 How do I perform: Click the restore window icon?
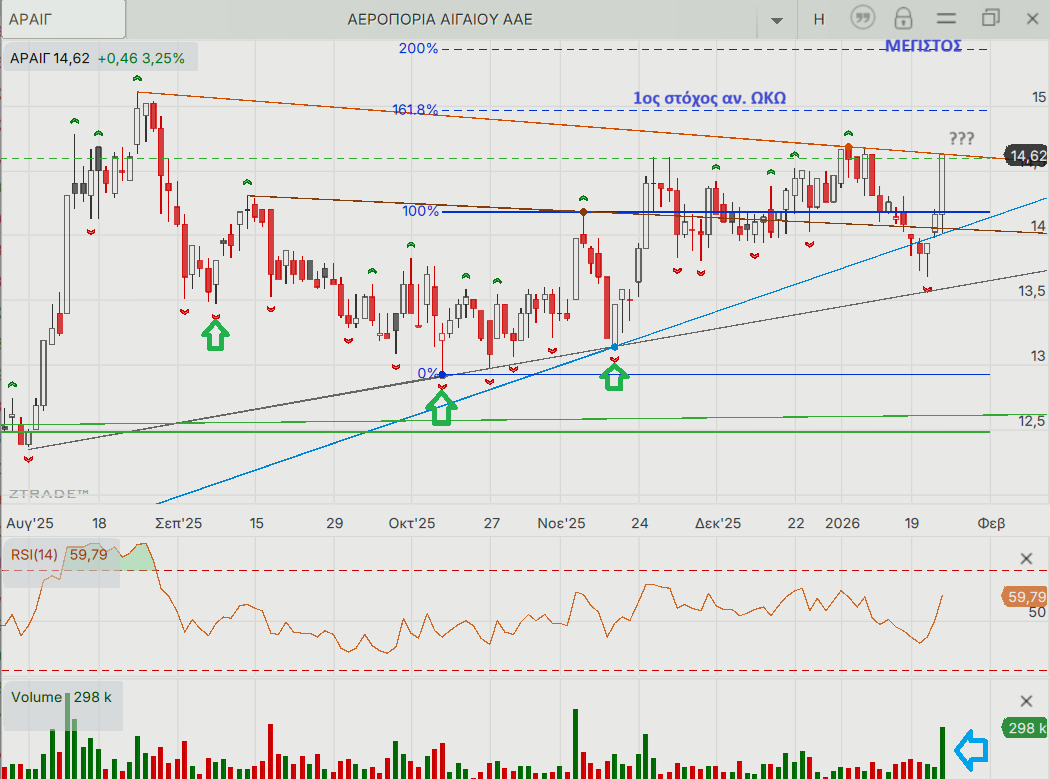point(990,18)
